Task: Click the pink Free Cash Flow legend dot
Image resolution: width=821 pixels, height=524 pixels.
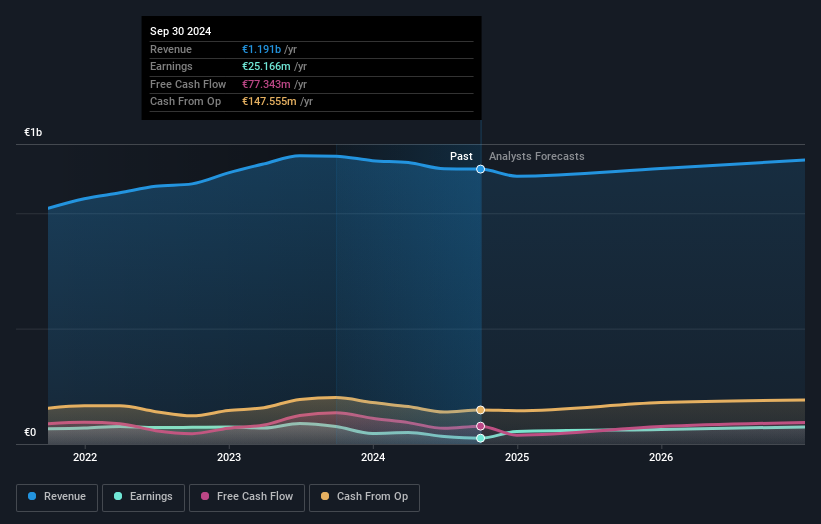Action: [x=205, y=496]
